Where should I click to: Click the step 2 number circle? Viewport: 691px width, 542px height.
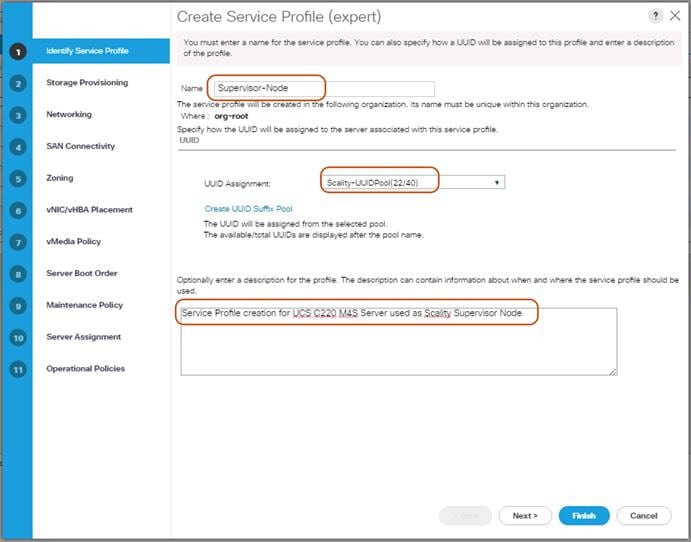17,83
